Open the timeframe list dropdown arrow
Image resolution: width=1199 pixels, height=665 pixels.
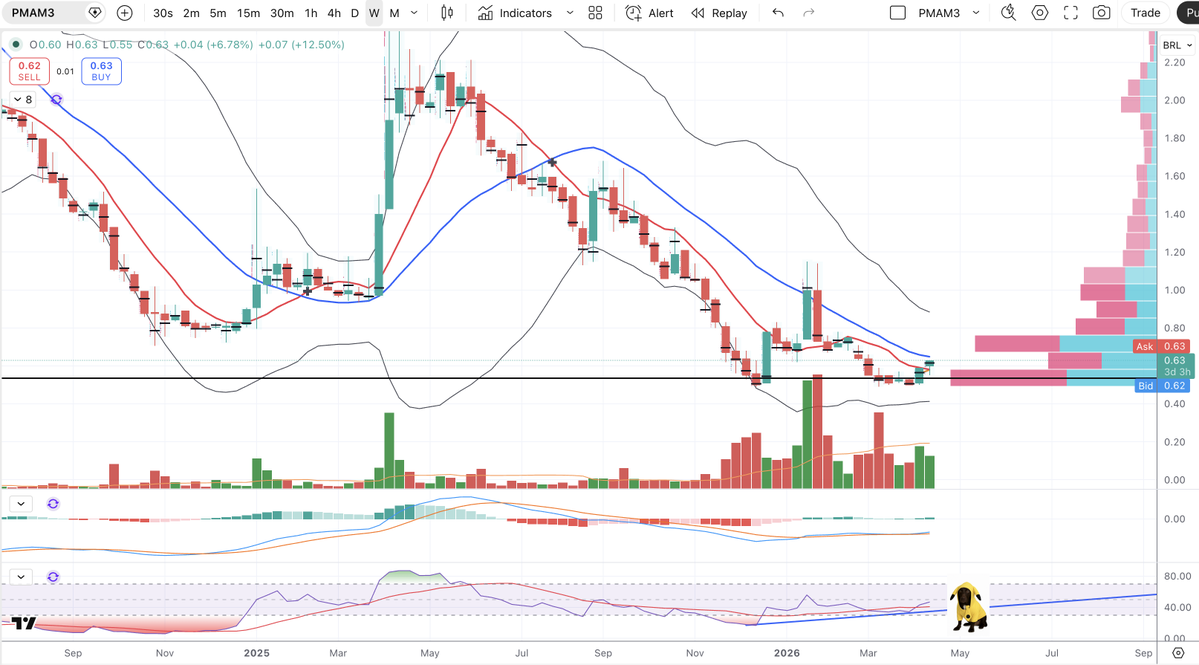pos(414,13)
